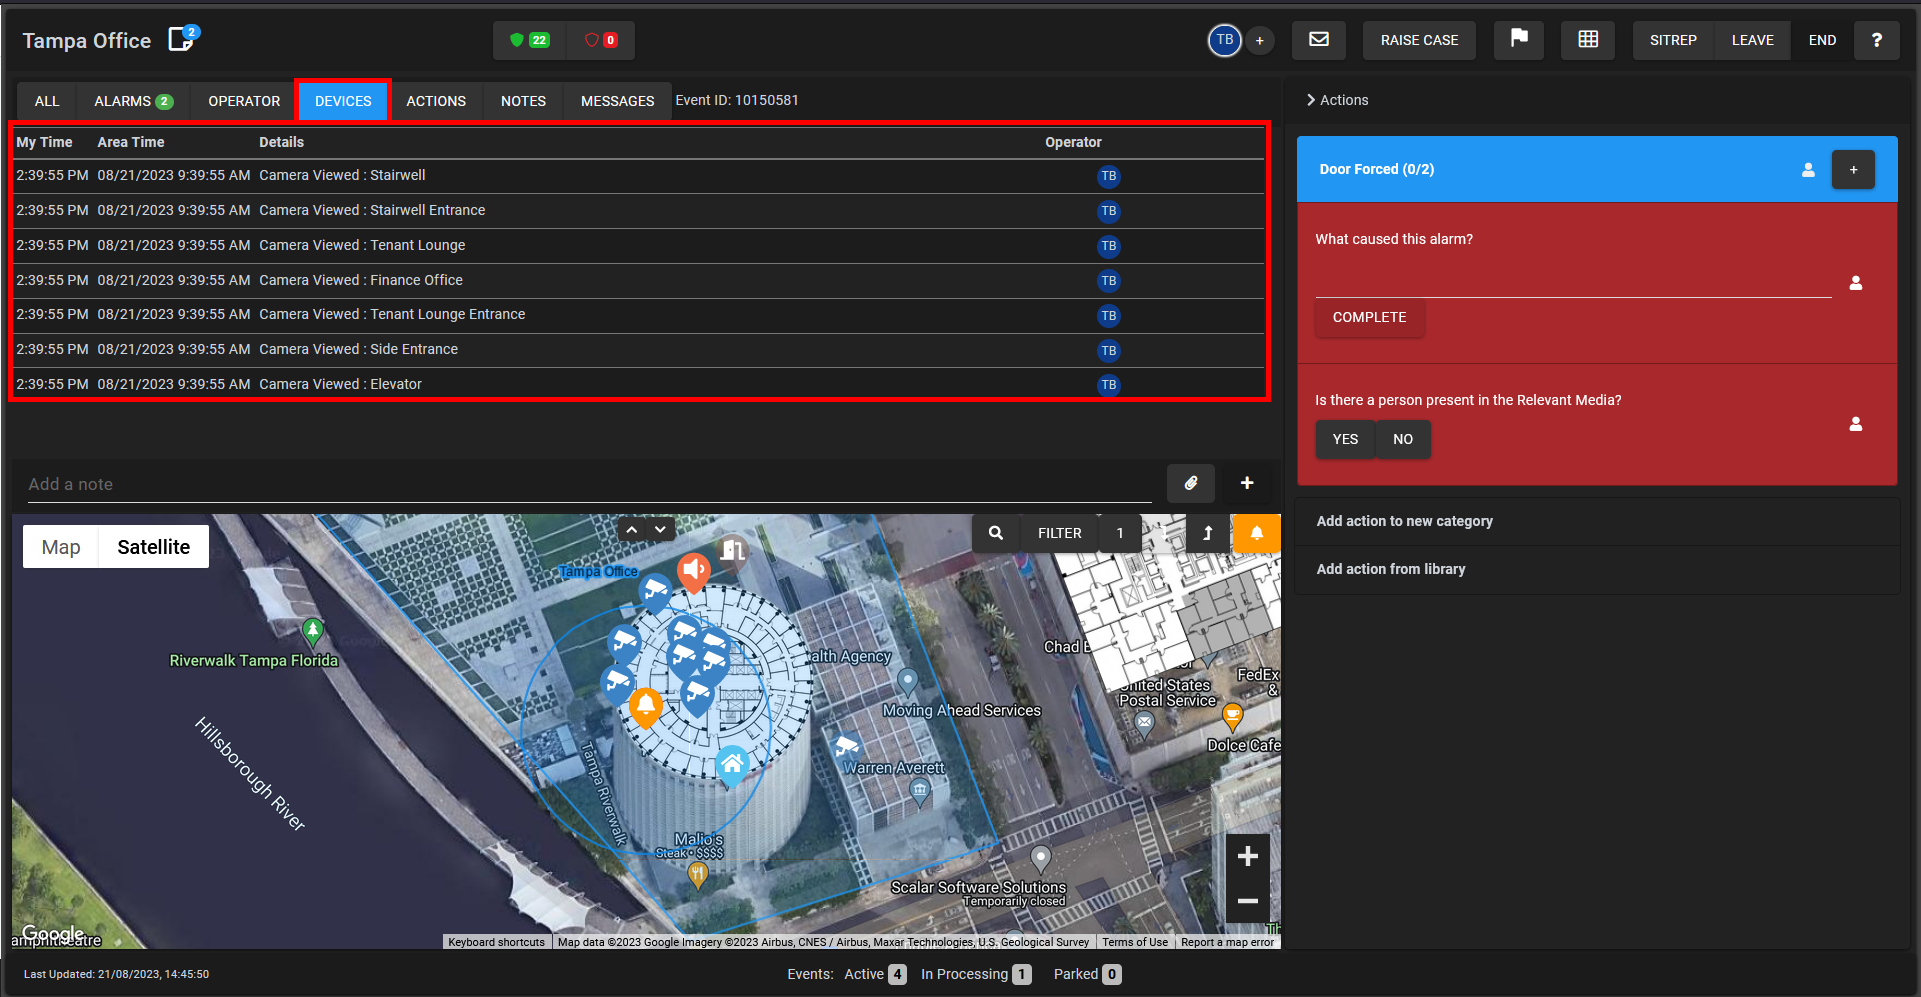Click SITREP button
The image size is (1921, 997).
pyautogui.click(x=1673, y=40)
